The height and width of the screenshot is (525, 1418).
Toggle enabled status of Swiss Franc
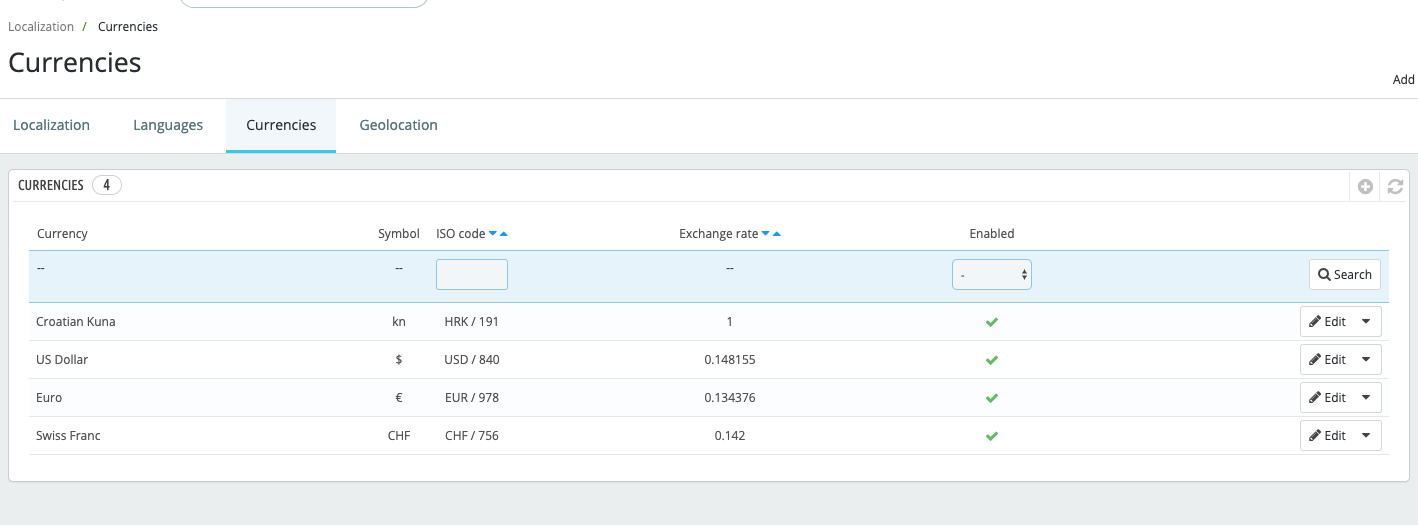tap(992, 436)
